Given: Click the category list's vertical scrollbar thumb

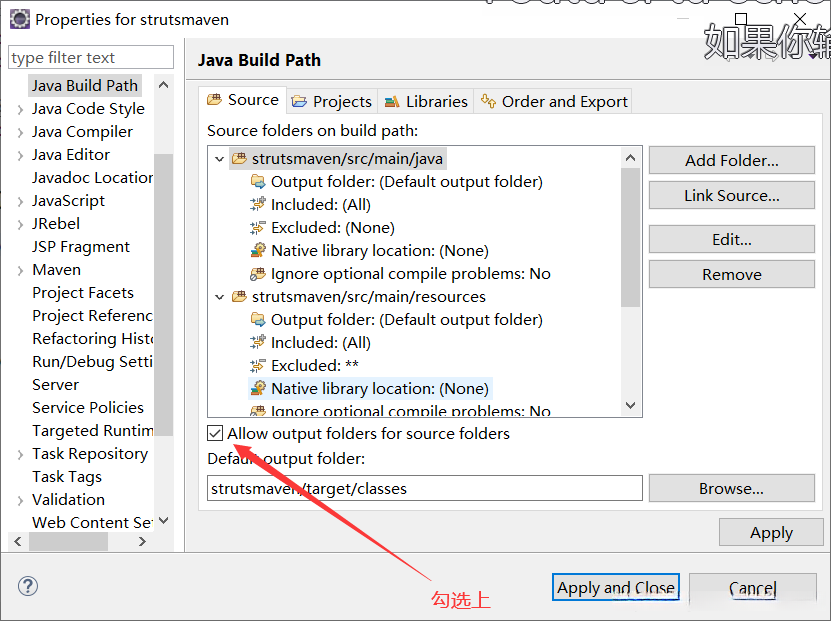Looking at the screenshot, I should tap(164, 295).
